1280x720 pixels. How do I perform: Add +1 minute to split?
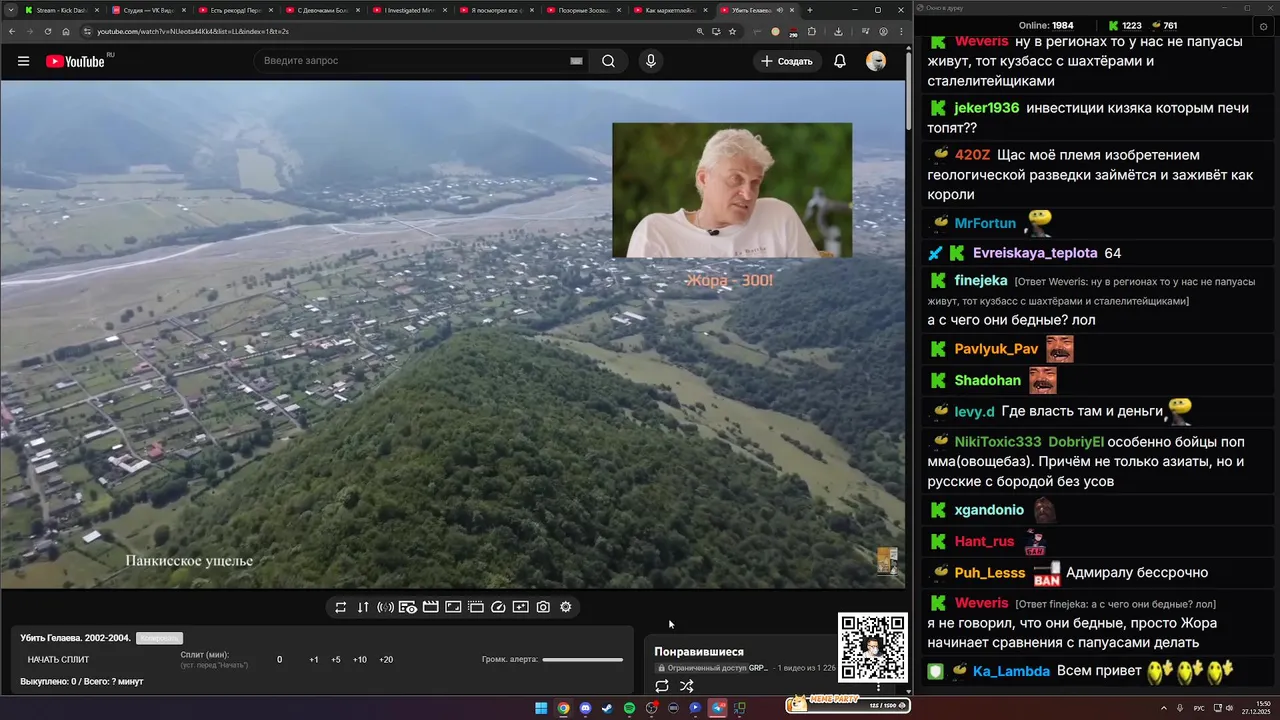click(314, 659)
